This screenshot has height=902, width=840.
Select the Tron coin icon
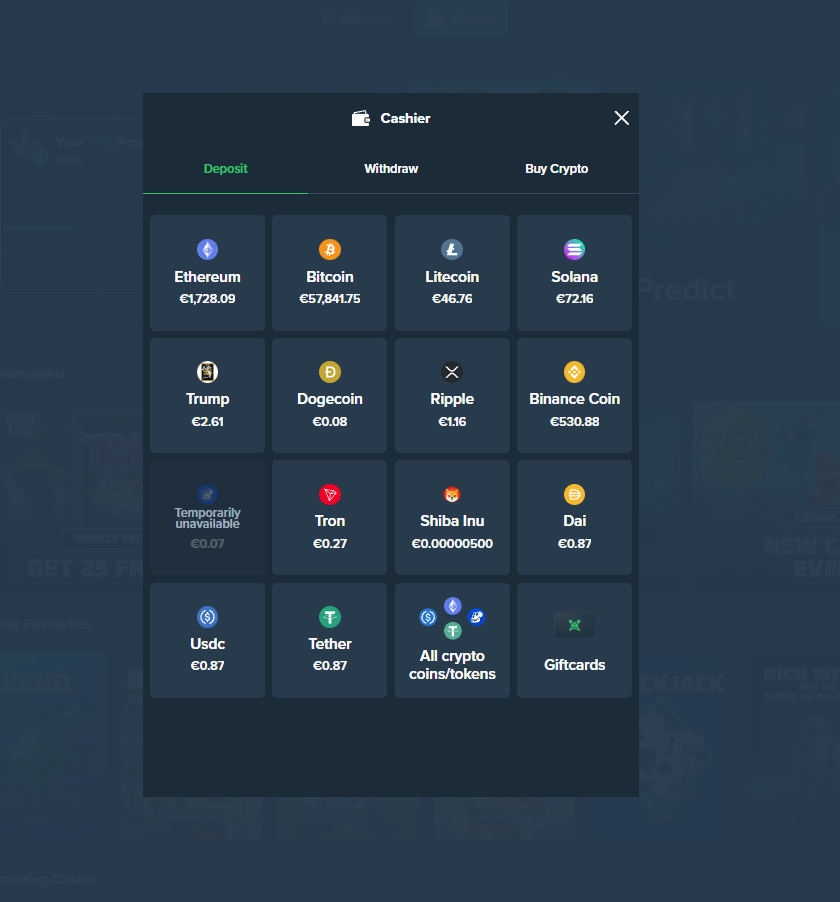[x=329, y=493]
